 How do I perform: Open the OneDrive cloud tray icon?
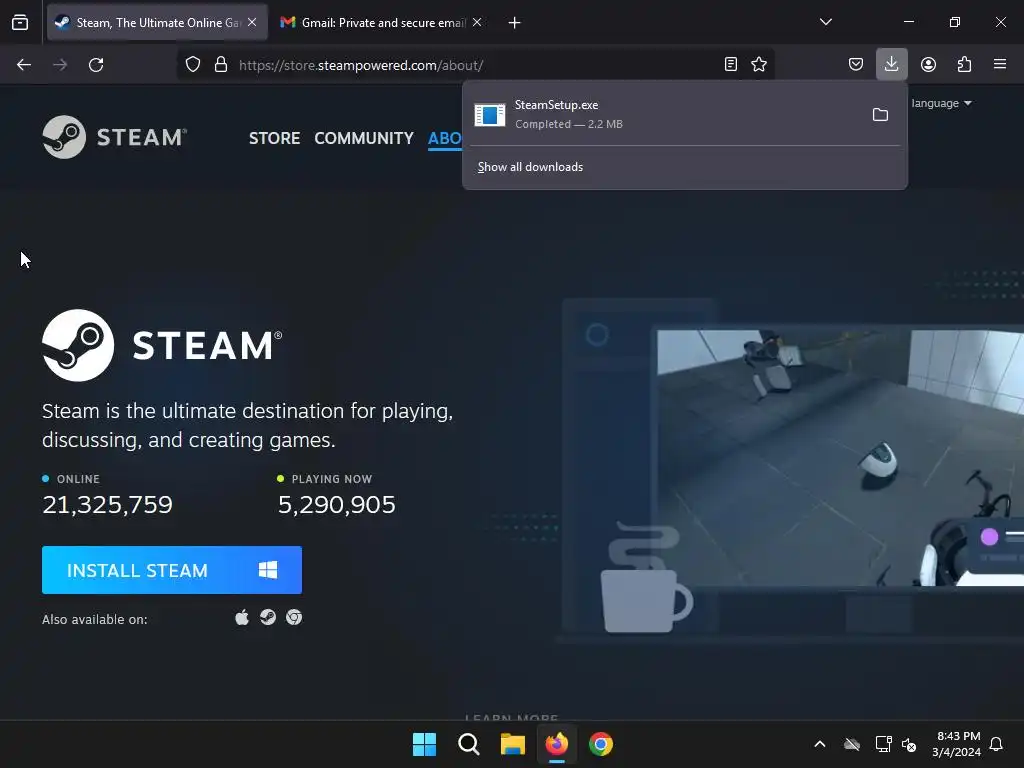click(852, 744)
